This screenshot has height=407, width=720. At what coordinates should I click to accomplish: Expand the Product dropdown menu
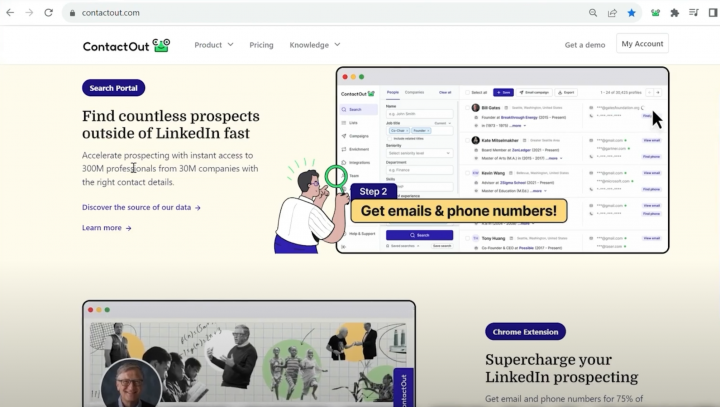(x=214, y=45)
